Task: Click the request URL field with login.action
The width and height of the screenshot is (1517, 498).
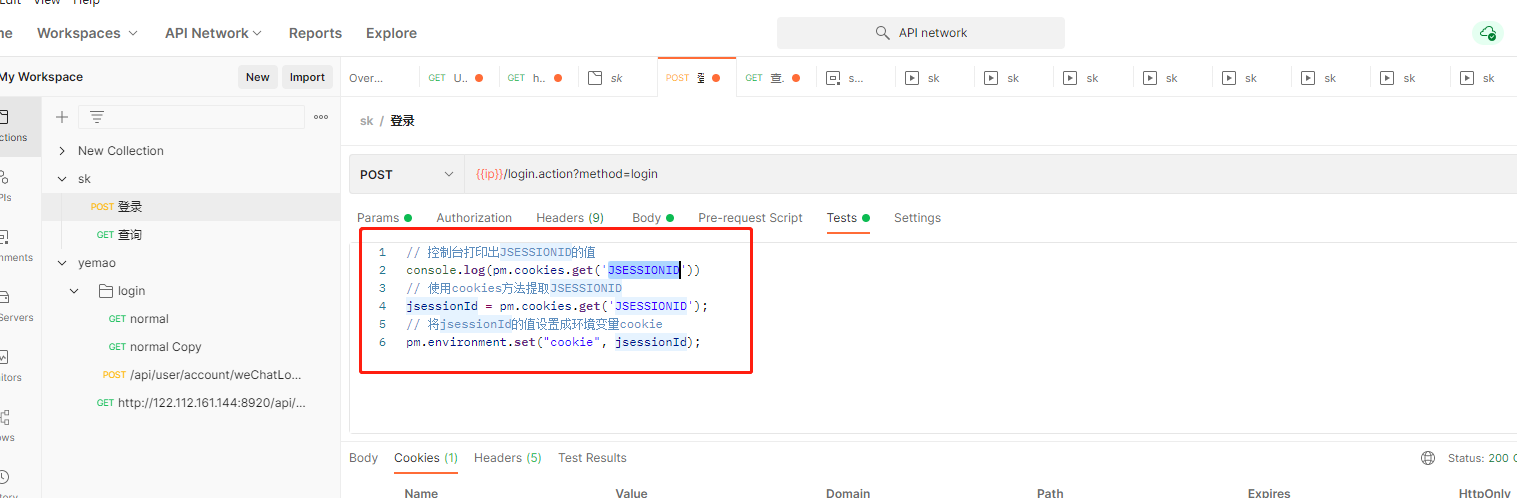Action: (x=990, y=174)
